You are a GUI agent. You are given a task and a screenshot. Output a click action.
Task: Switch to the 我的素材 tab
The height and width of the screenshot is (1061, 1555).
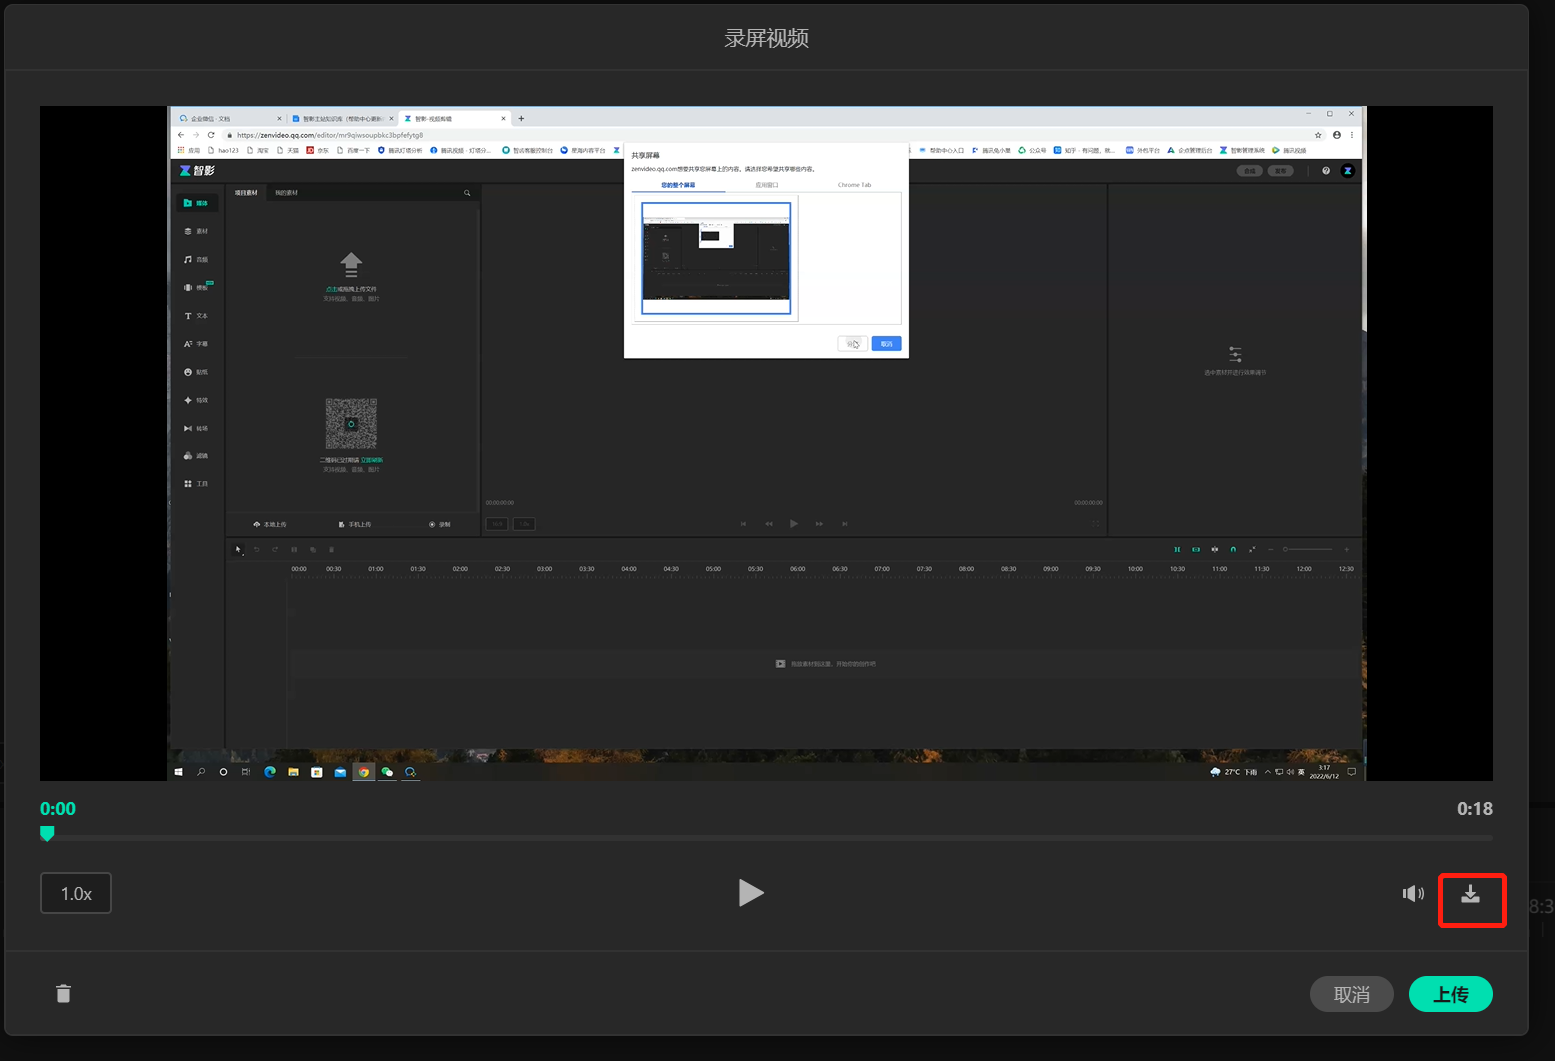(x=286, y=193)
